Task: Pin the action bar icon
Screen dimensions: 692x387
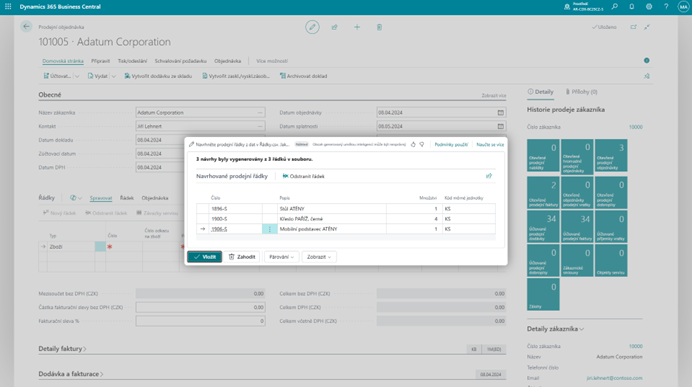Action: point(647,76)
